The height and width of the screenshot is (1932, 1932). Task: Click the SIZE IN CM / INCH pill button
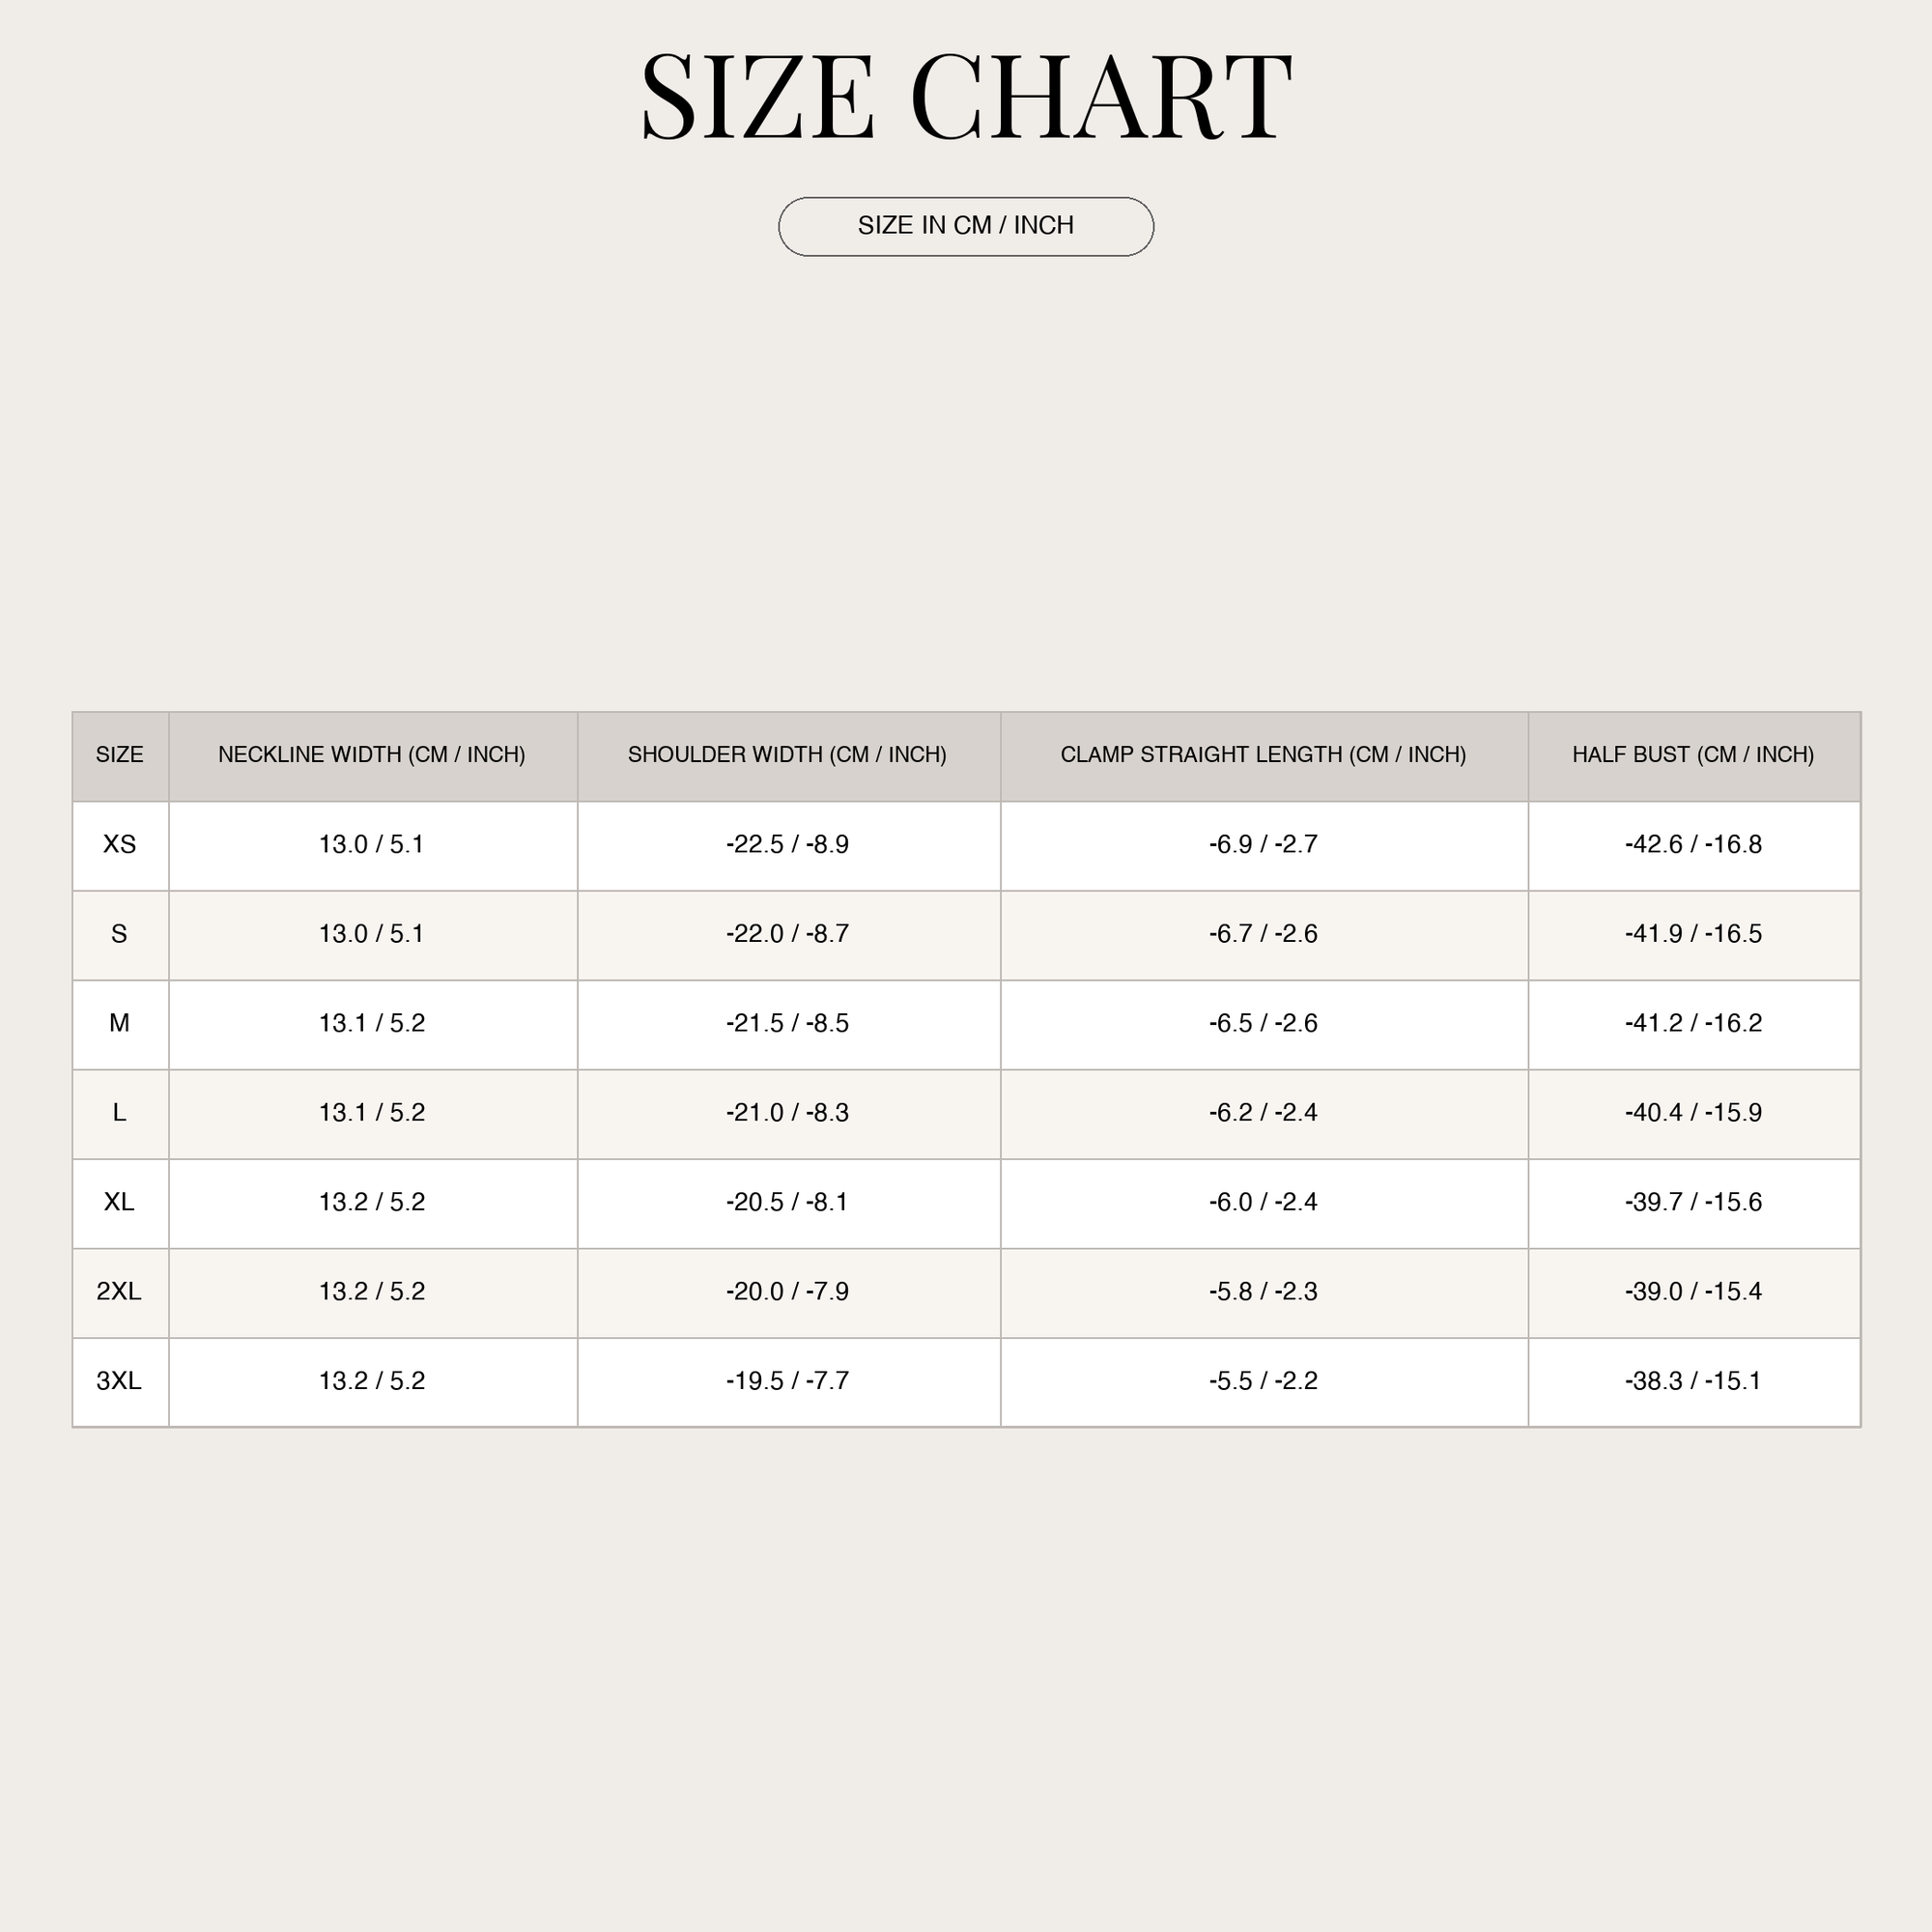[x=966, y=226]
